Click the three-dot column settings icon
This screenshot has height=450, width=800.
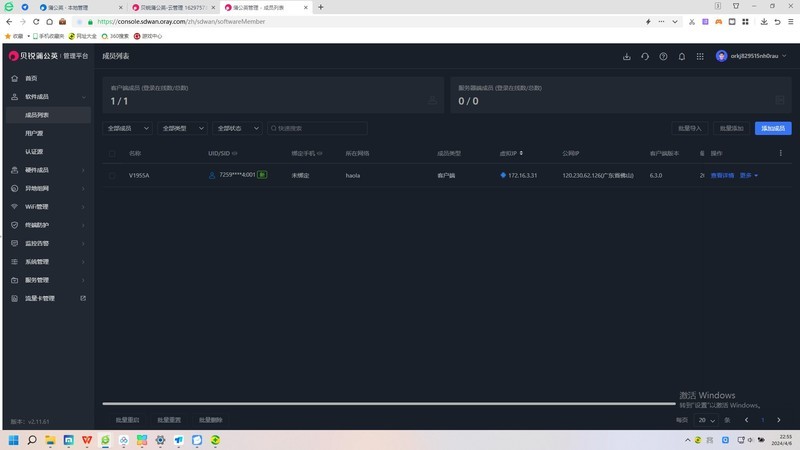coord(780,153)
